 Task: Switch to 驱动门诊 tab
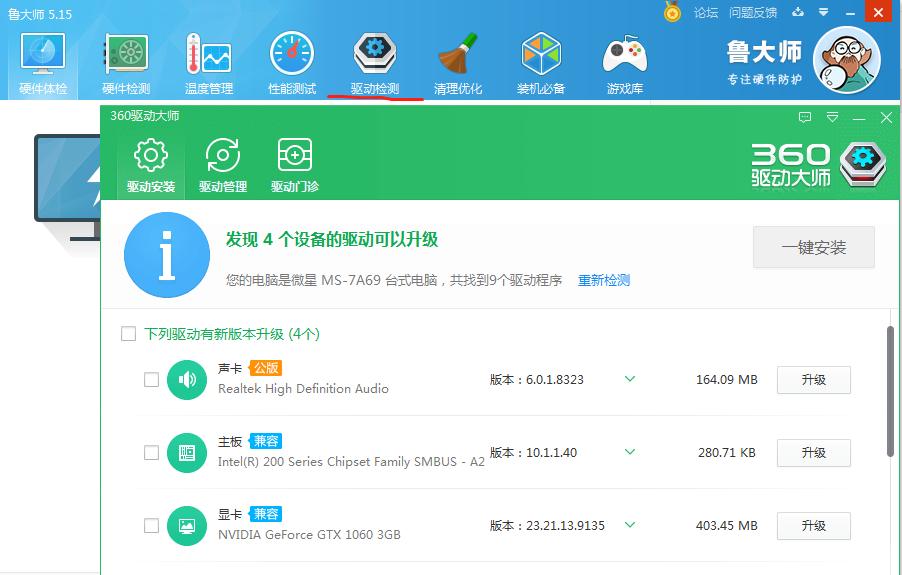295,166
